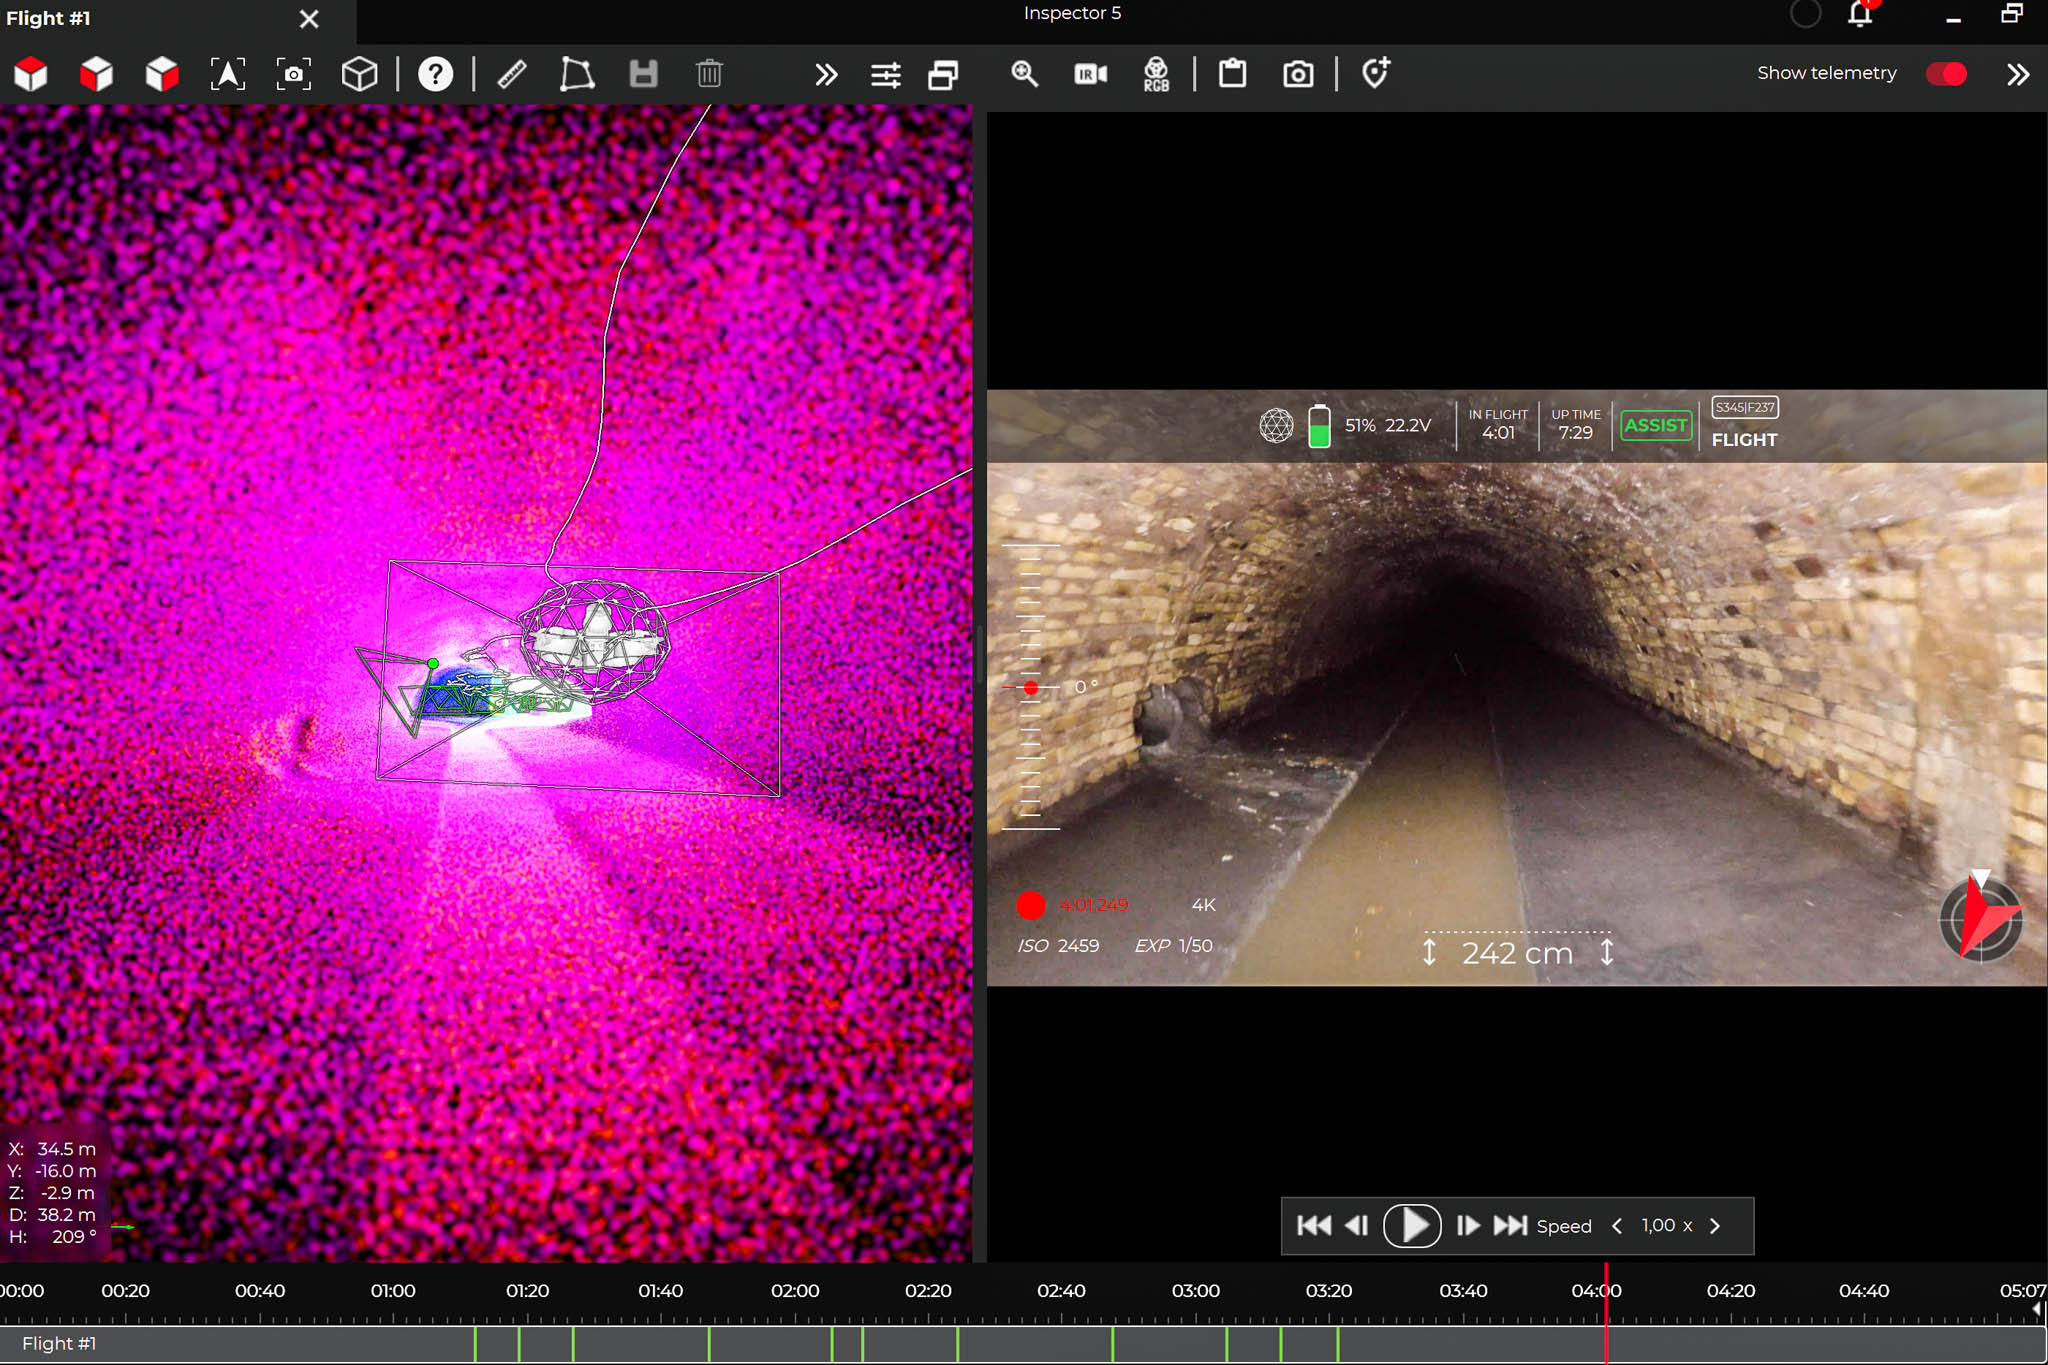Take a snapshot with the camera icon

click(x=1298, y=74)
